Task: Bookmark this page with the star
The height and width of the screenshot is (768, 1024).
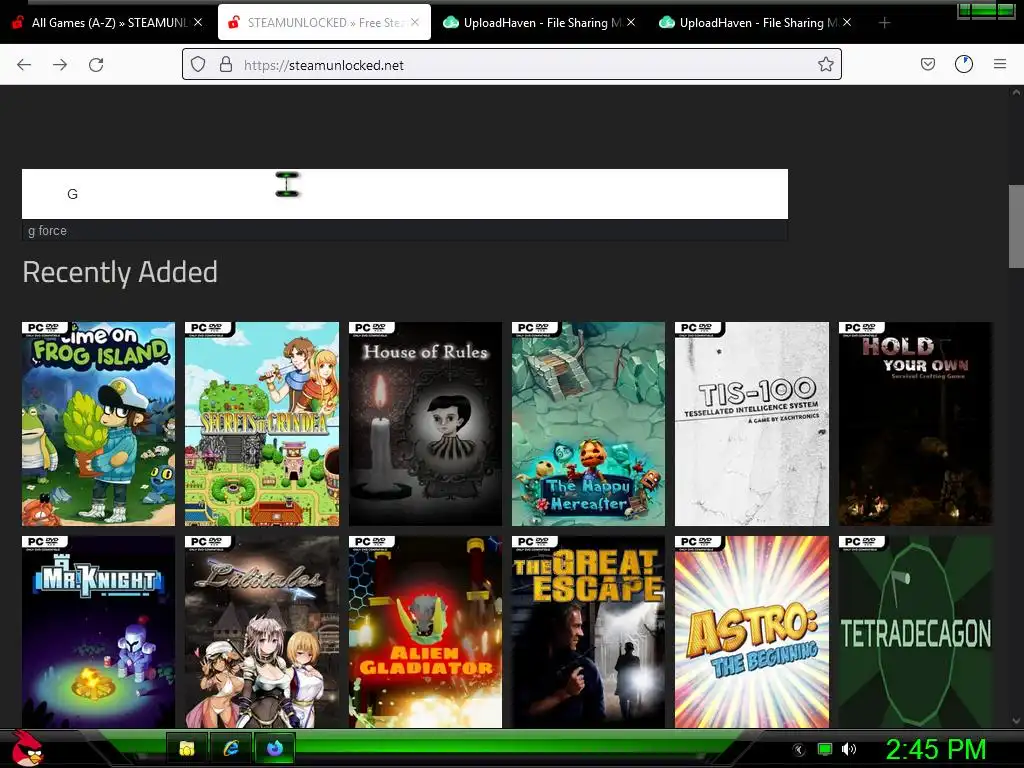Action: tap(825, 65)
